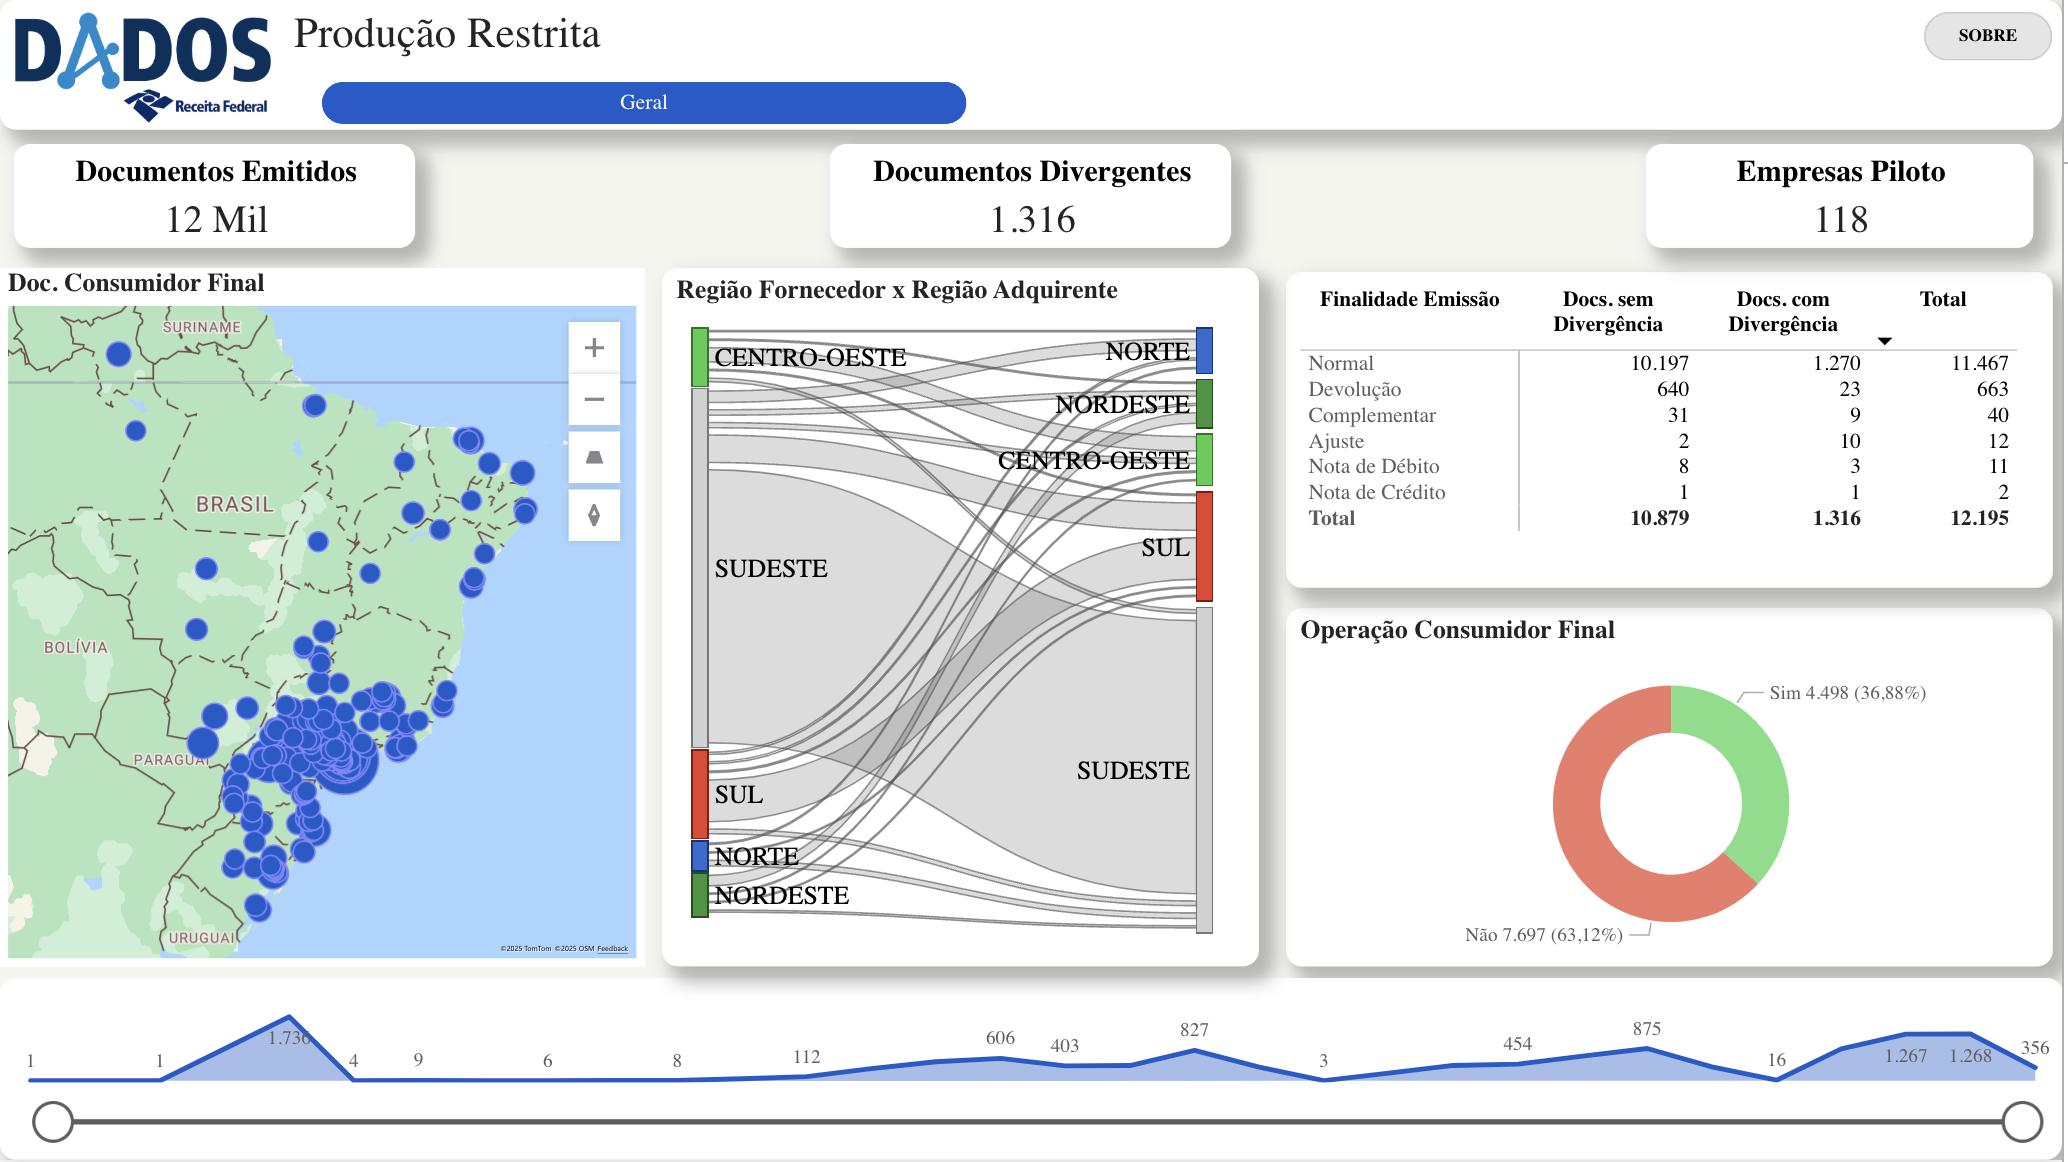
Task: Sort by Docs. com Divergência arrow
Action: tap(1884, 341)
